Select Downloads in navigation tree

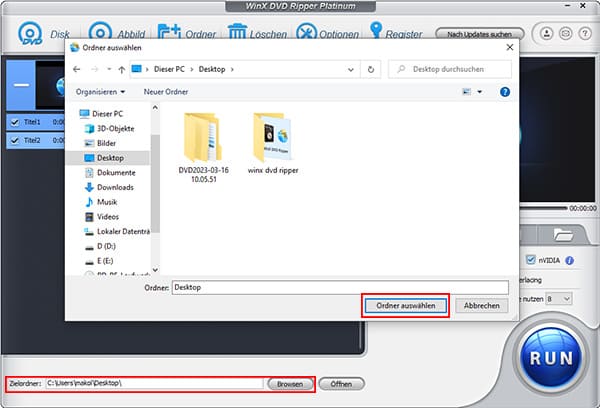[115, 187]
